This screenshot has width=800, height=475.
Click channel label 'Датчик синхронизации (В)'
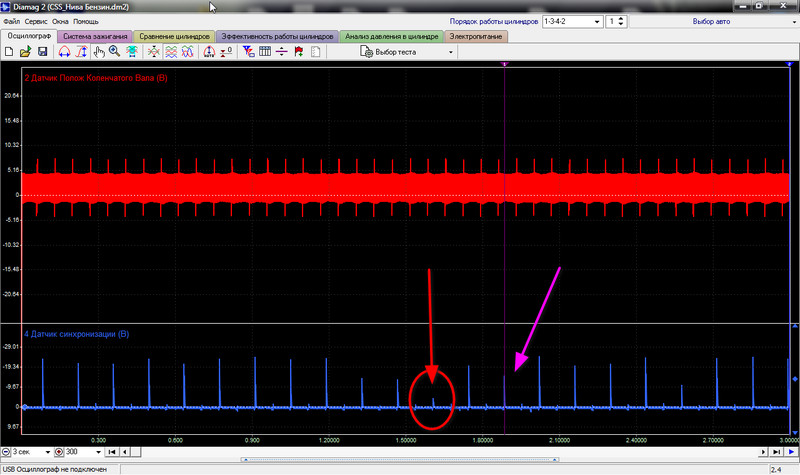coord(77,334)
